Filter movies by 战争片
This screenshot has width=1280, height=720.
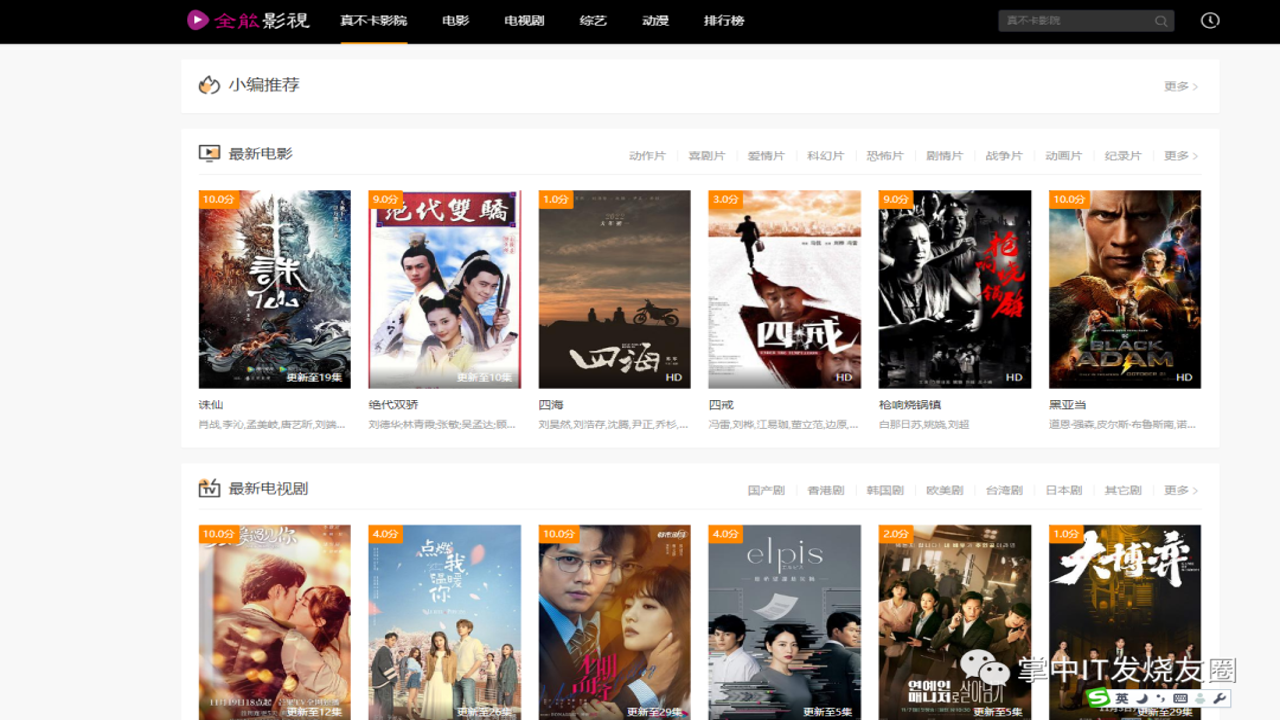click(1004, 156)
